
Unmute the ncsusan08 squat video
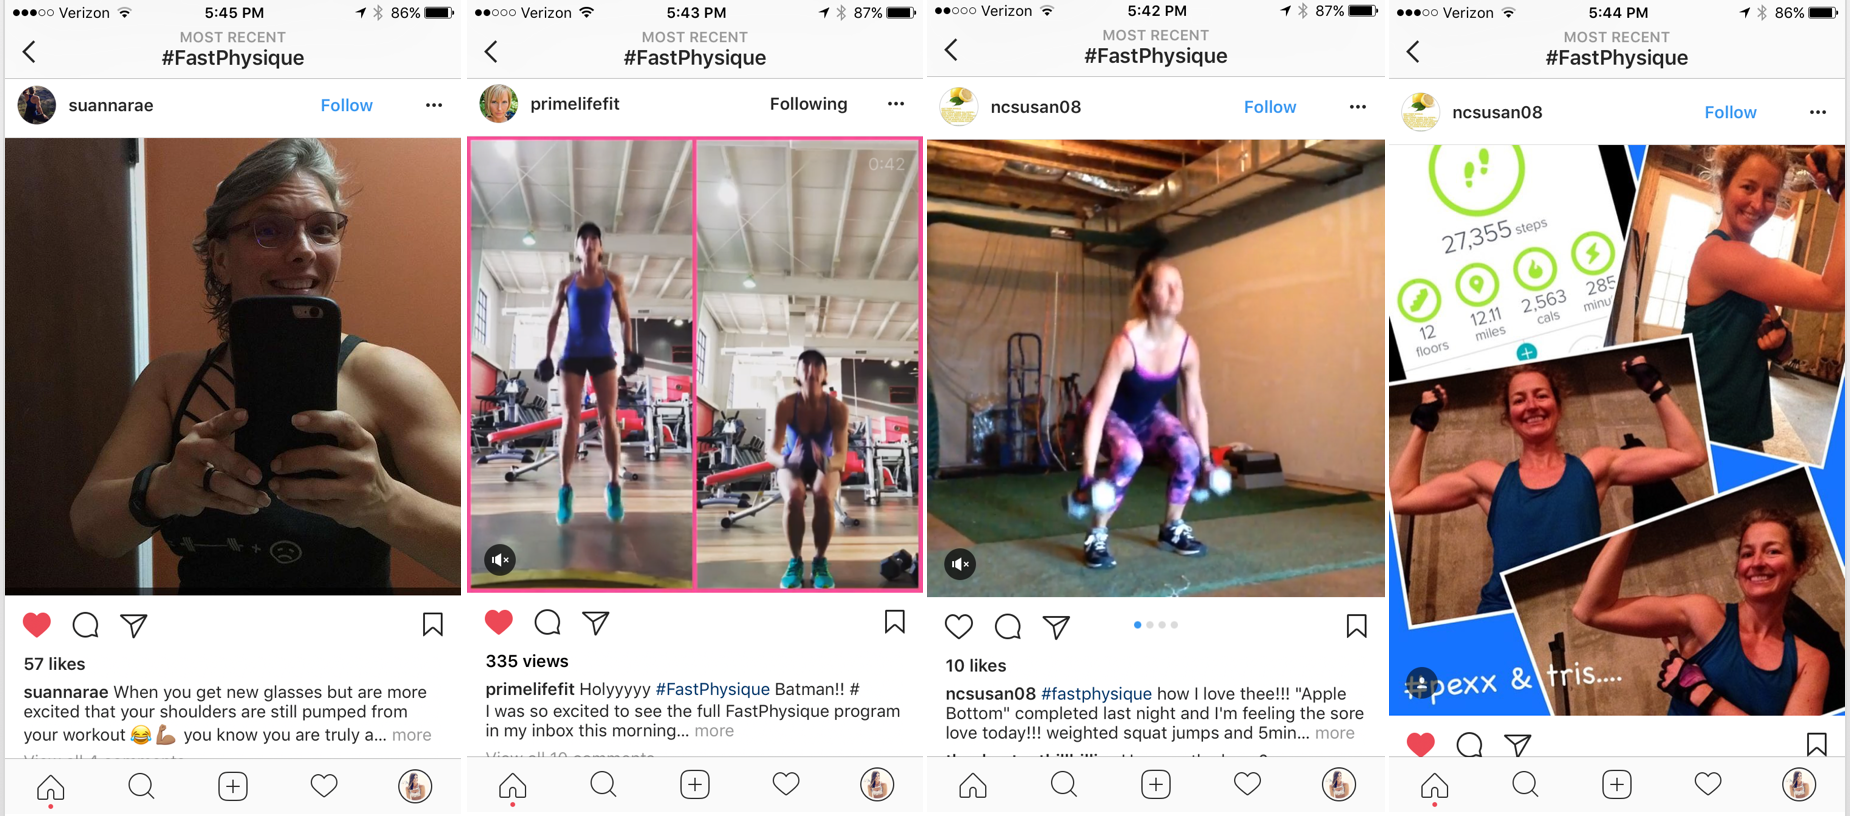tap(960, 564)
